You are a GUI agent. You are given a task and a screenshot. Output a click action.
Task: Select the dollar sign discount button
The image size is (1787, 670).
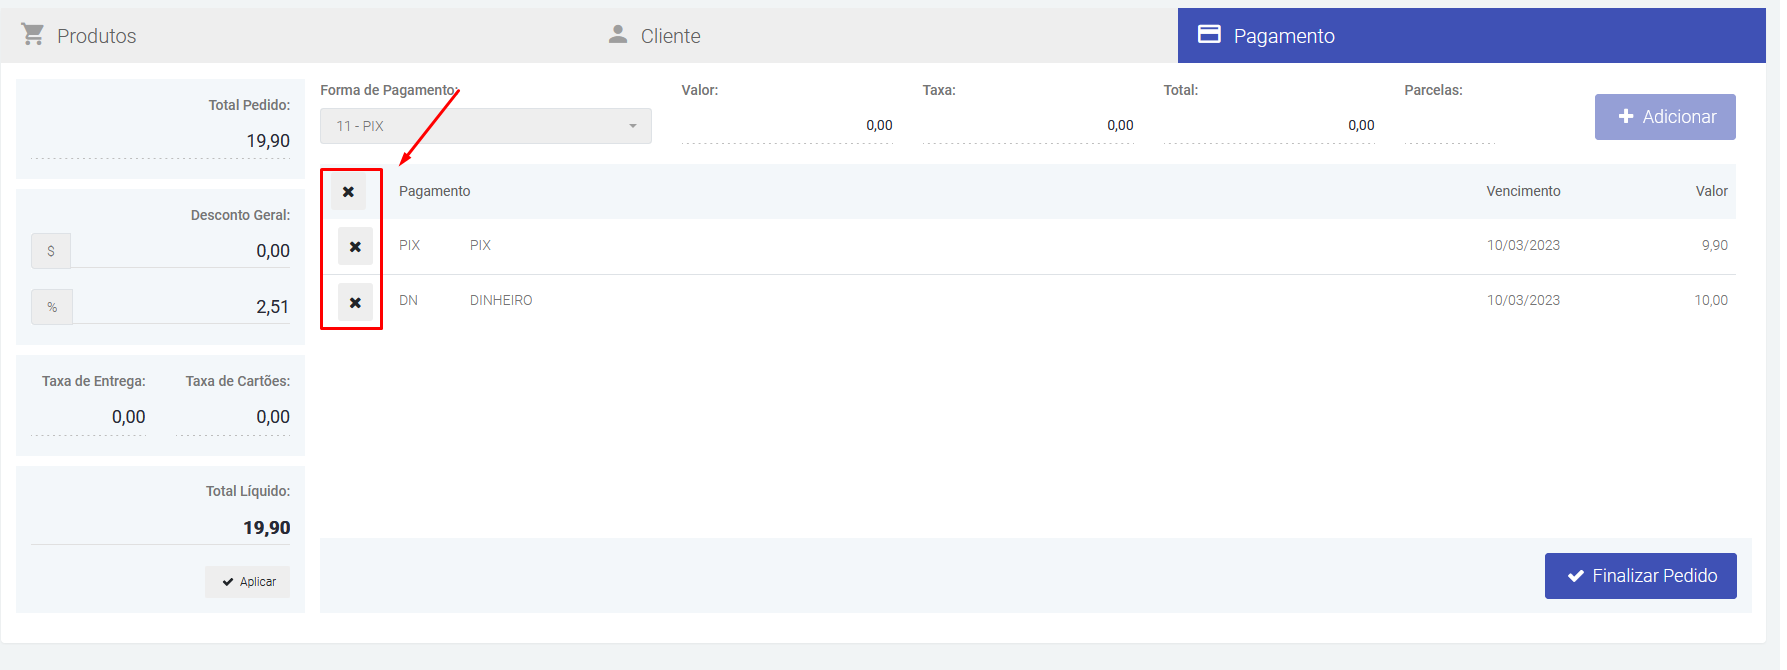click(x=51, y=251)
